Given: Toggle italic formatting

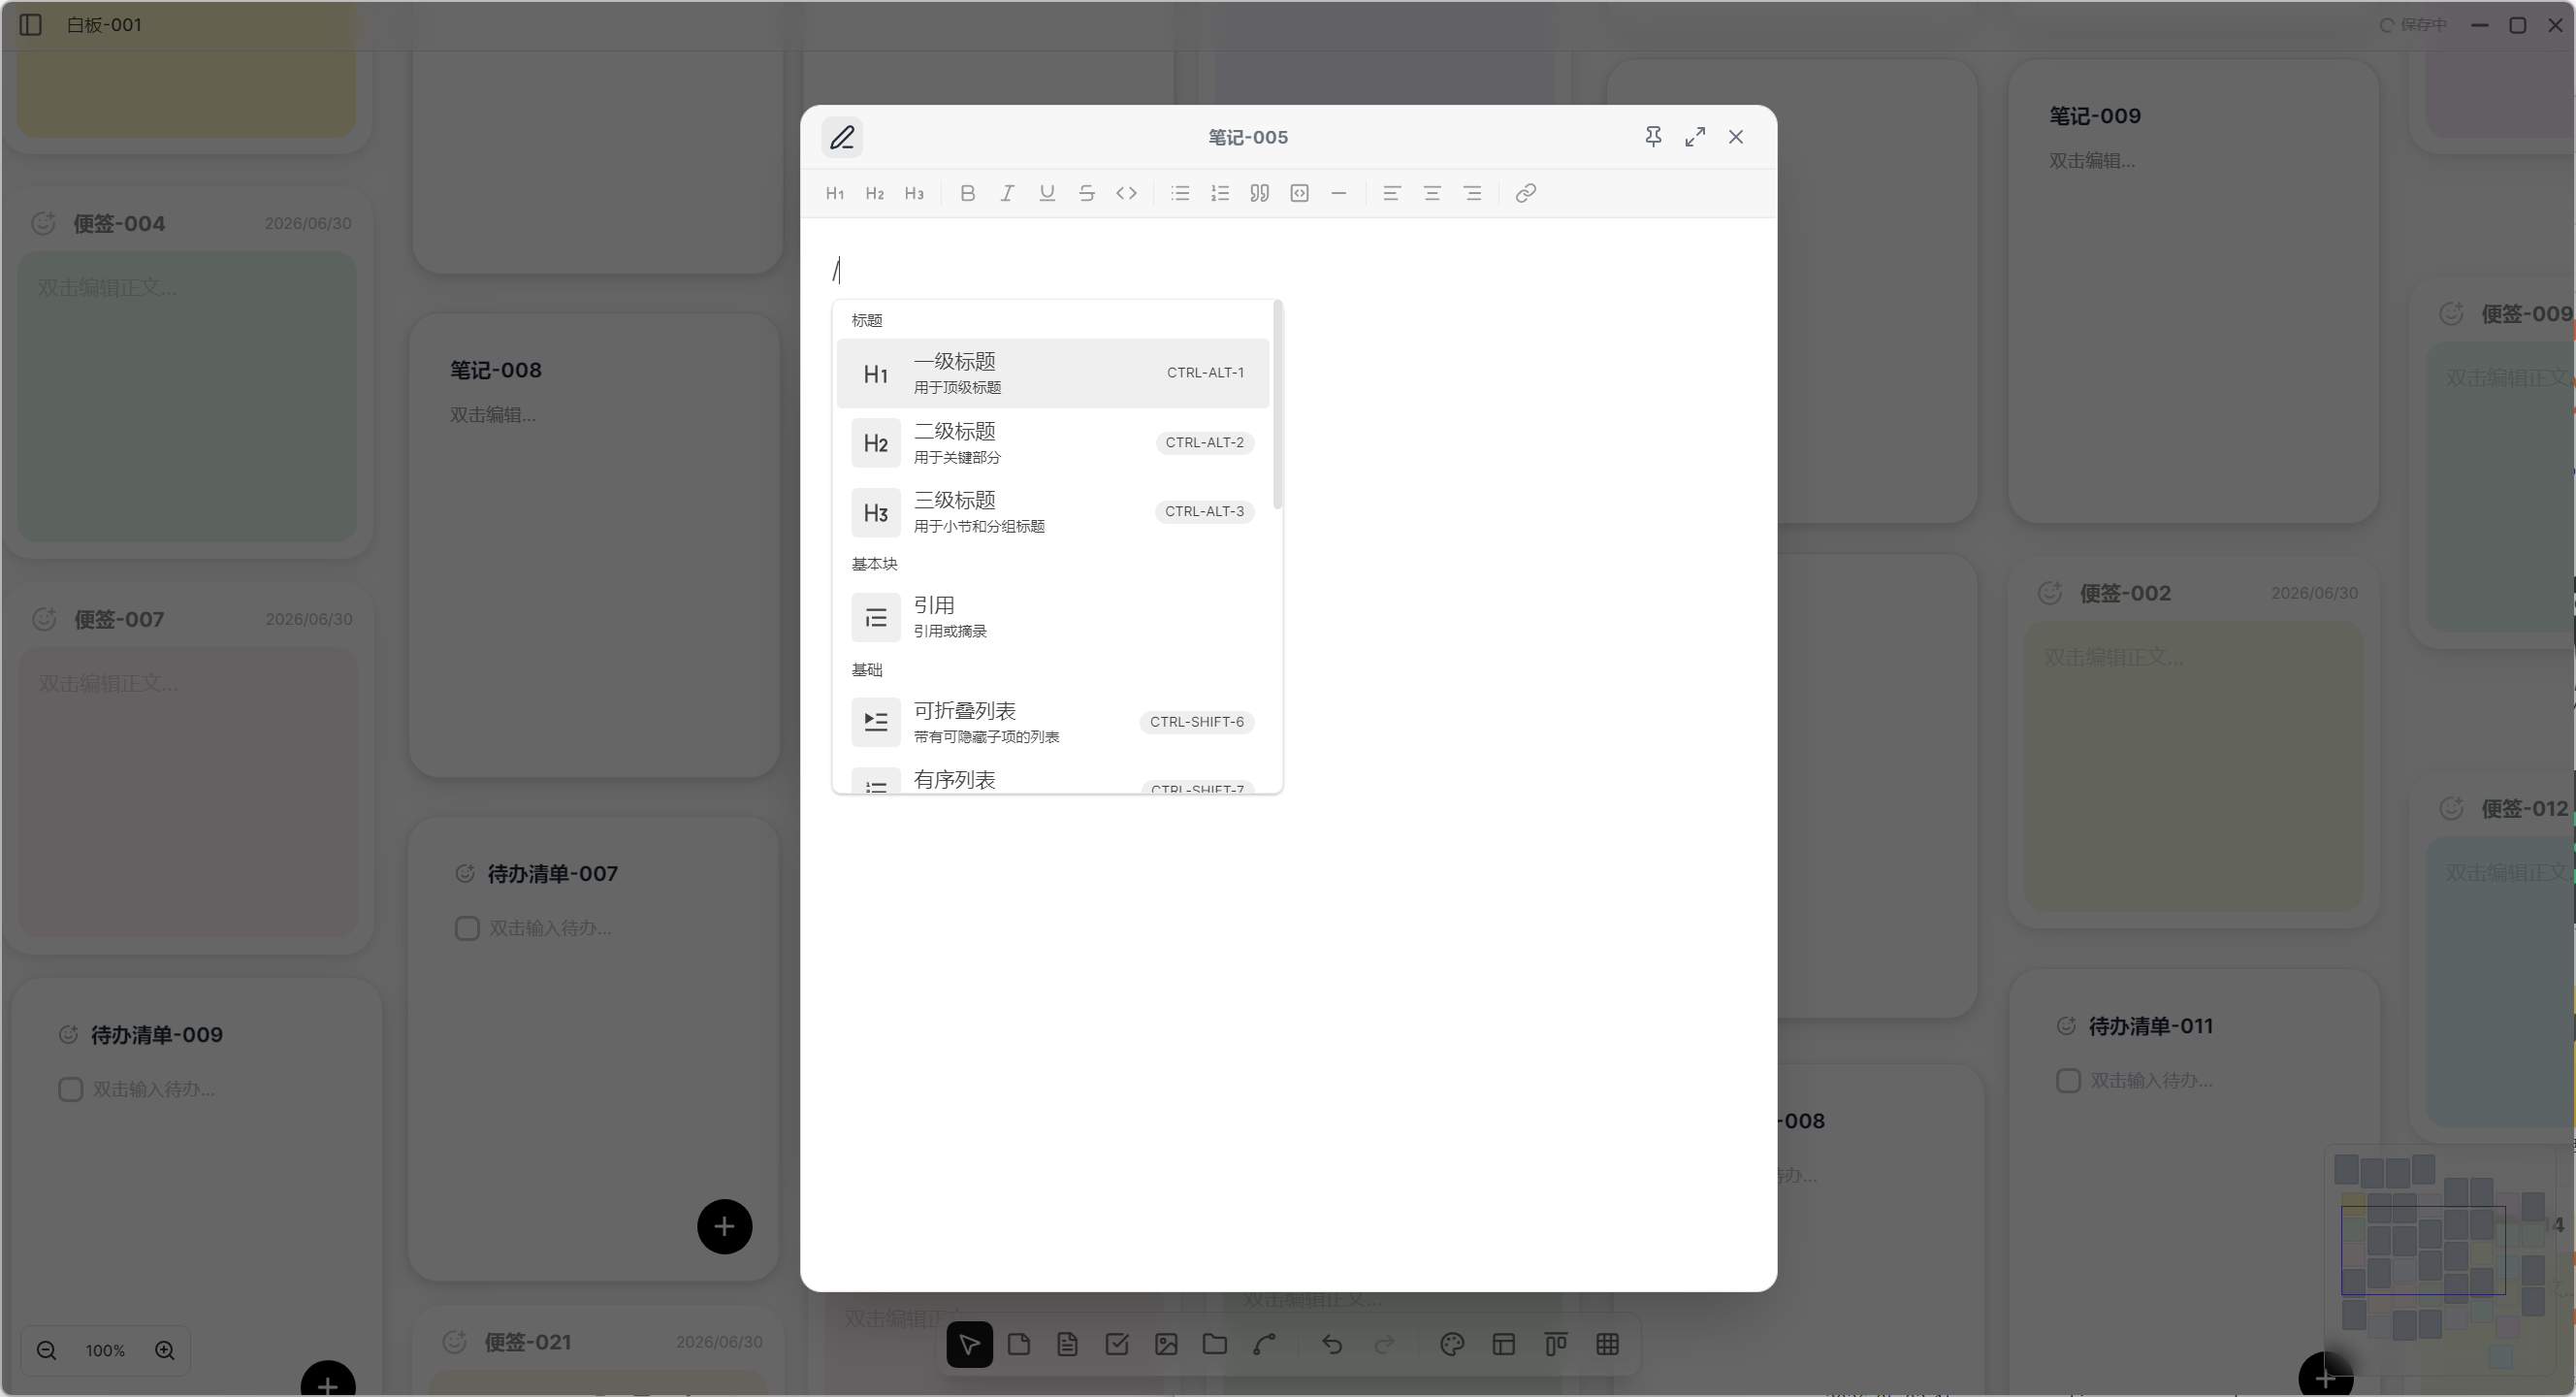Looking at the screenshot, I should (x=1007, y=194).
